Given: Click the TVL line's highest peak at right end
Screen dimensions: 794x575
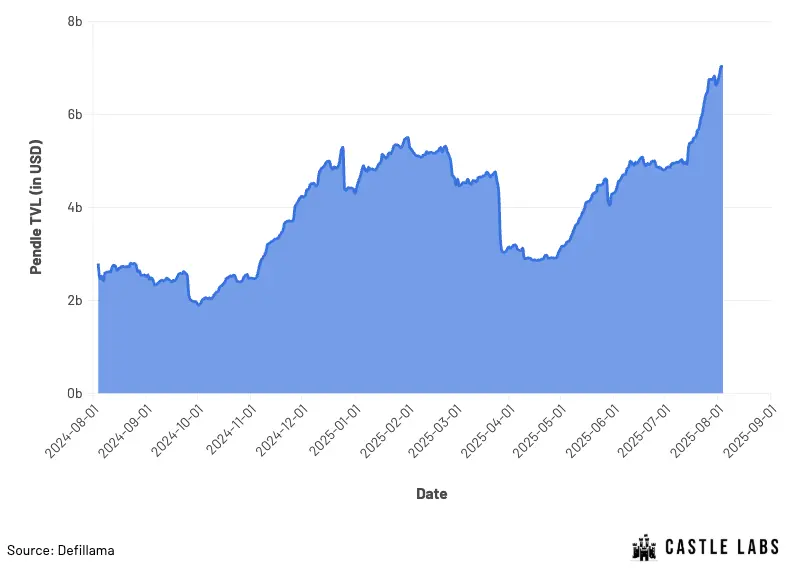Looking at the screenshot, I should 721,67.
